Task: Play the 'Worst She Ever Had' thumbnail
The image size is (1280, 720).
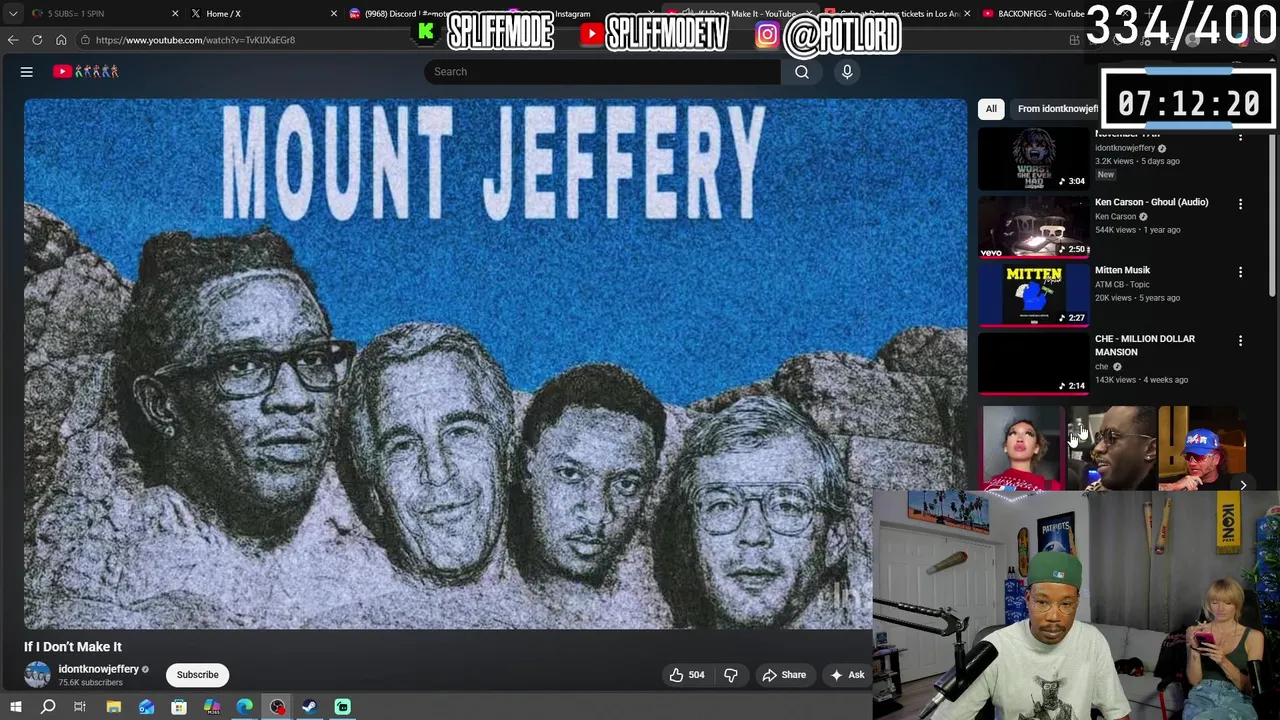Action: (1033, 158)
